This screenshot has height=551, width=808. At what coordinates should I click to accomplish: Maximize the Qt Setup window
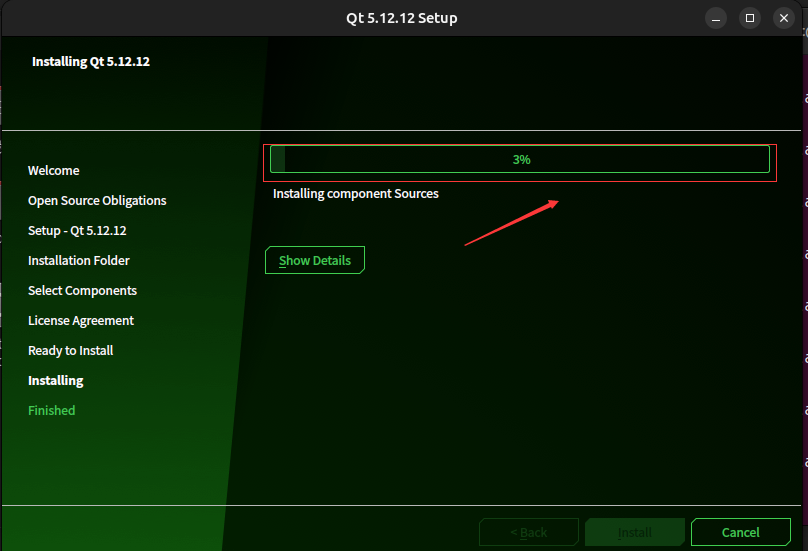pos(750,19)
